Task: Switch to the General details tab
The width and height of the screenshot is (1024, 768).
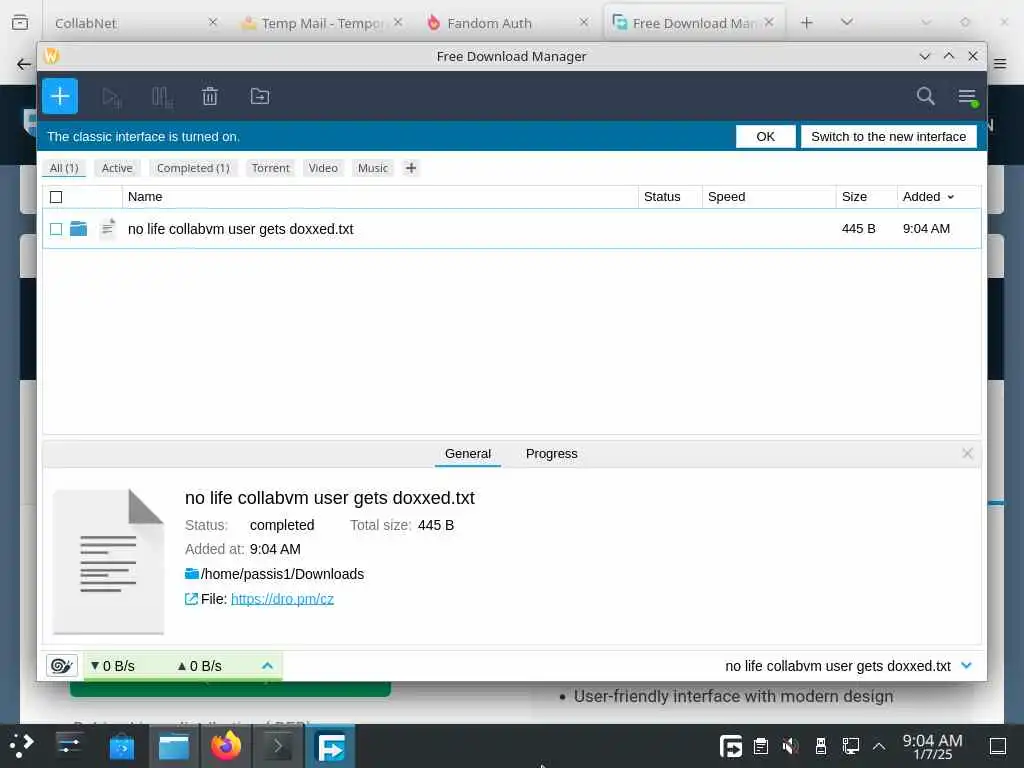Action: point(468,453)
